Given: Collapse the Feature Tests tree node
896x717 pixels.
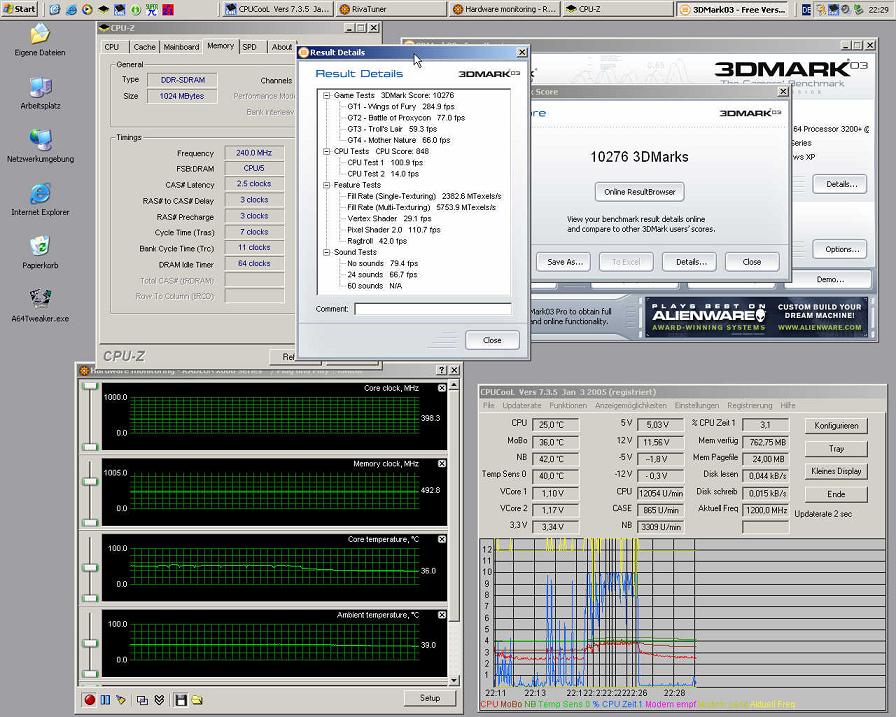Looking at the screenshot, I should 327,185.
